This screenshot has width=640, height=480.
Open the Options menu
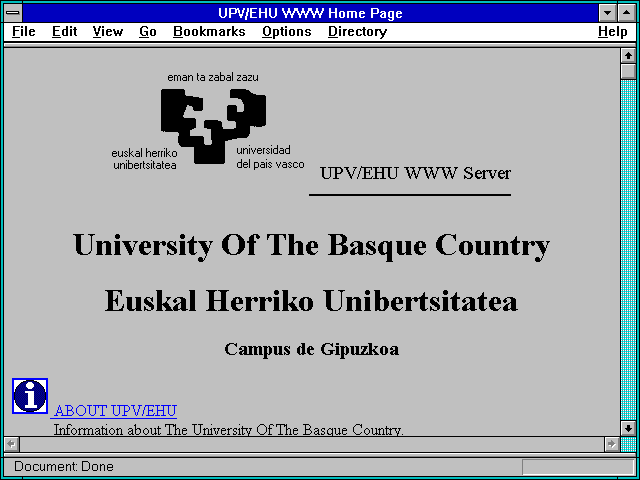(x=287, y=32)
